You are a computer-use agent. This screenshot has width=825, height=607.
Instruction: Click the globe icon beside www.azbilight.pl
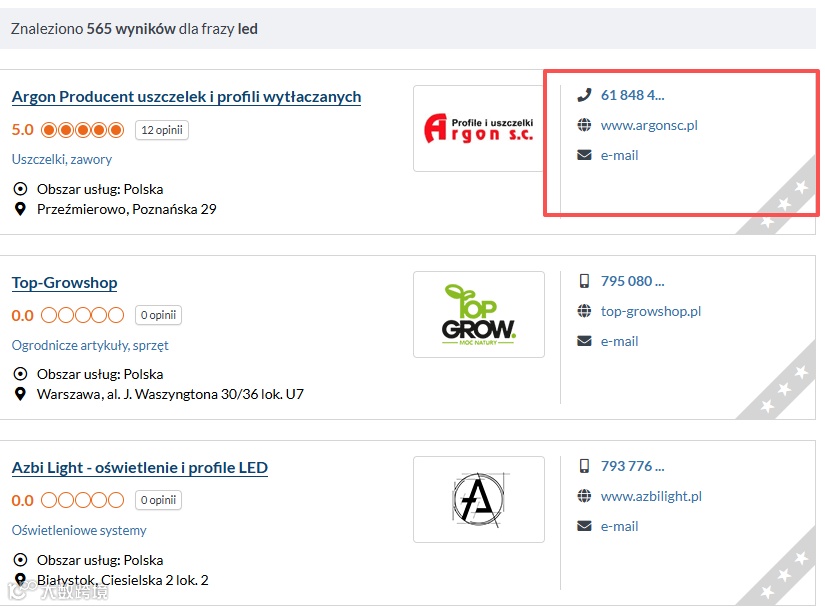[x=584, y=496]
